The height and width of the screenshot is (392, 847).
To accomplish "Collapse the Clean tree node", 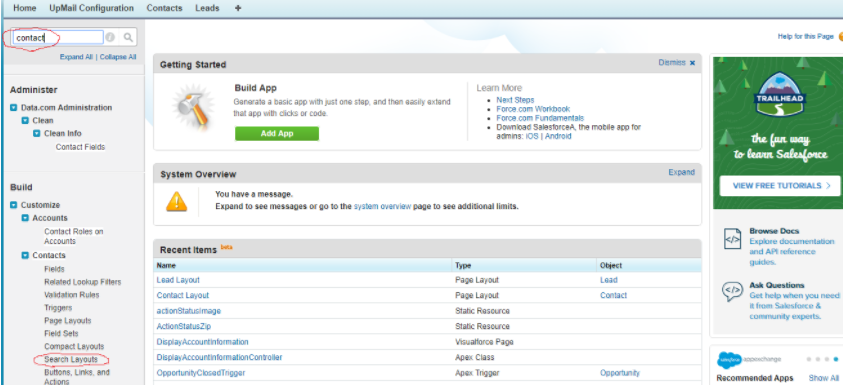I will [x=25, y=120].
